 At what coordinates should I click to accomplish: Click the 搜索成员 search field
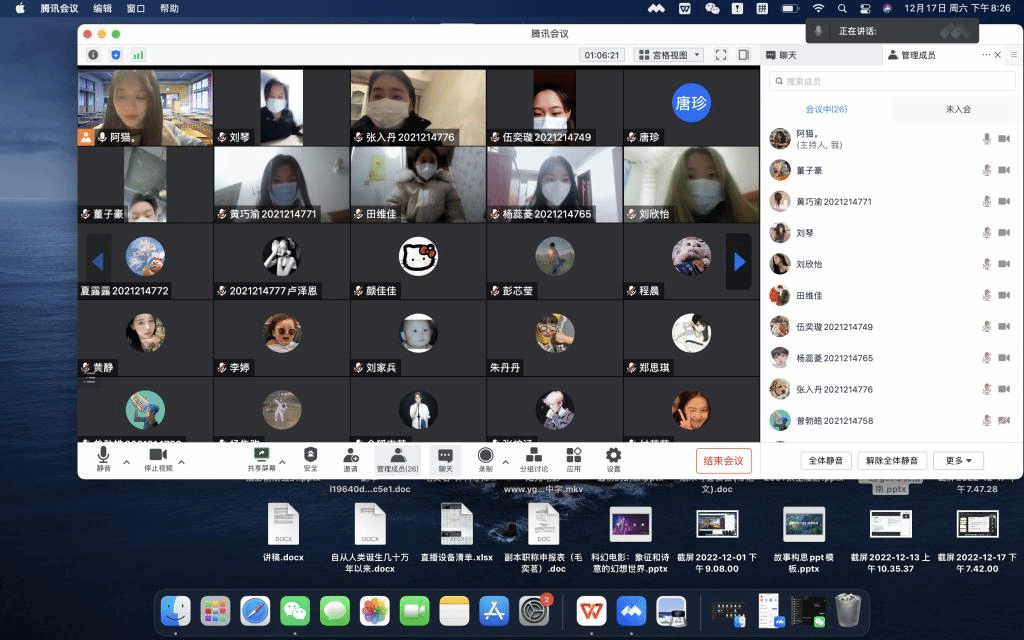[892, 81]
